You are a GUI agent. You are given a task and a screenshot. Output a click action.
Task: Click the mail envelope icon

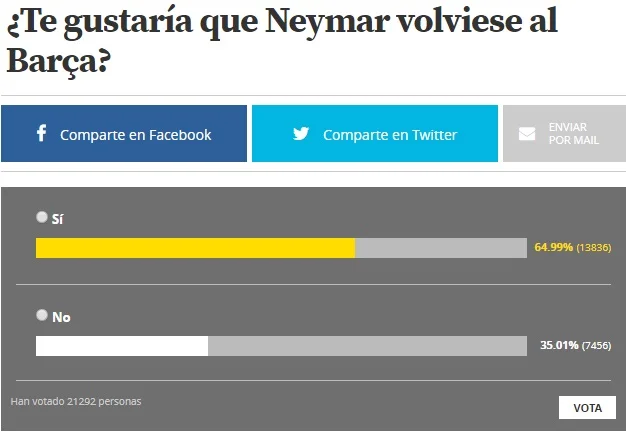527,134
